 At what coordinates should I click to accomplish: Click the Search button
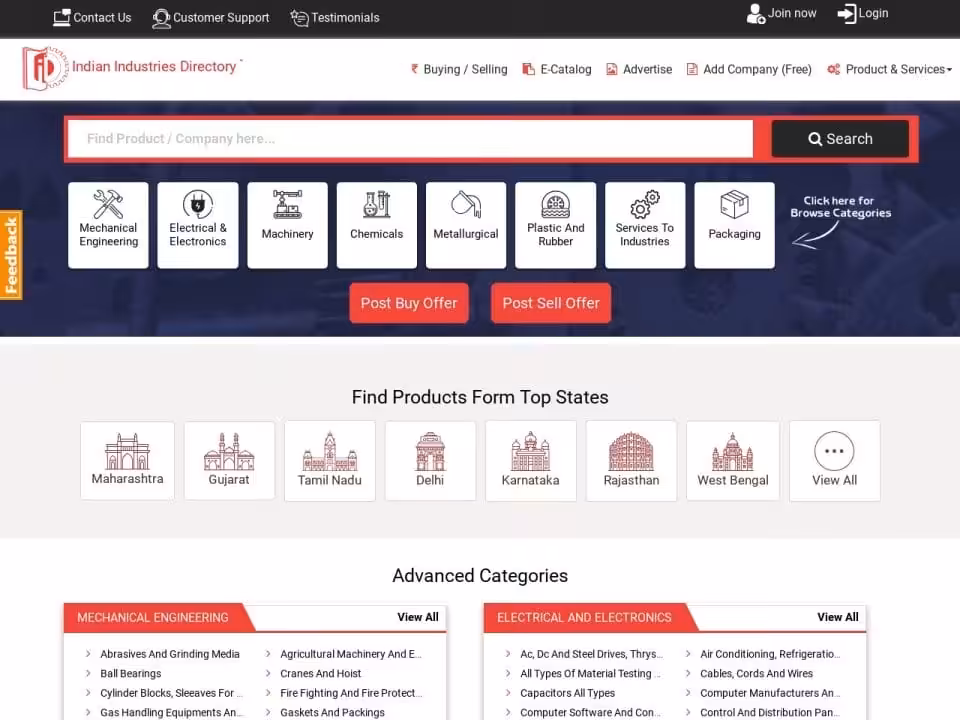[x=840, y=139]
